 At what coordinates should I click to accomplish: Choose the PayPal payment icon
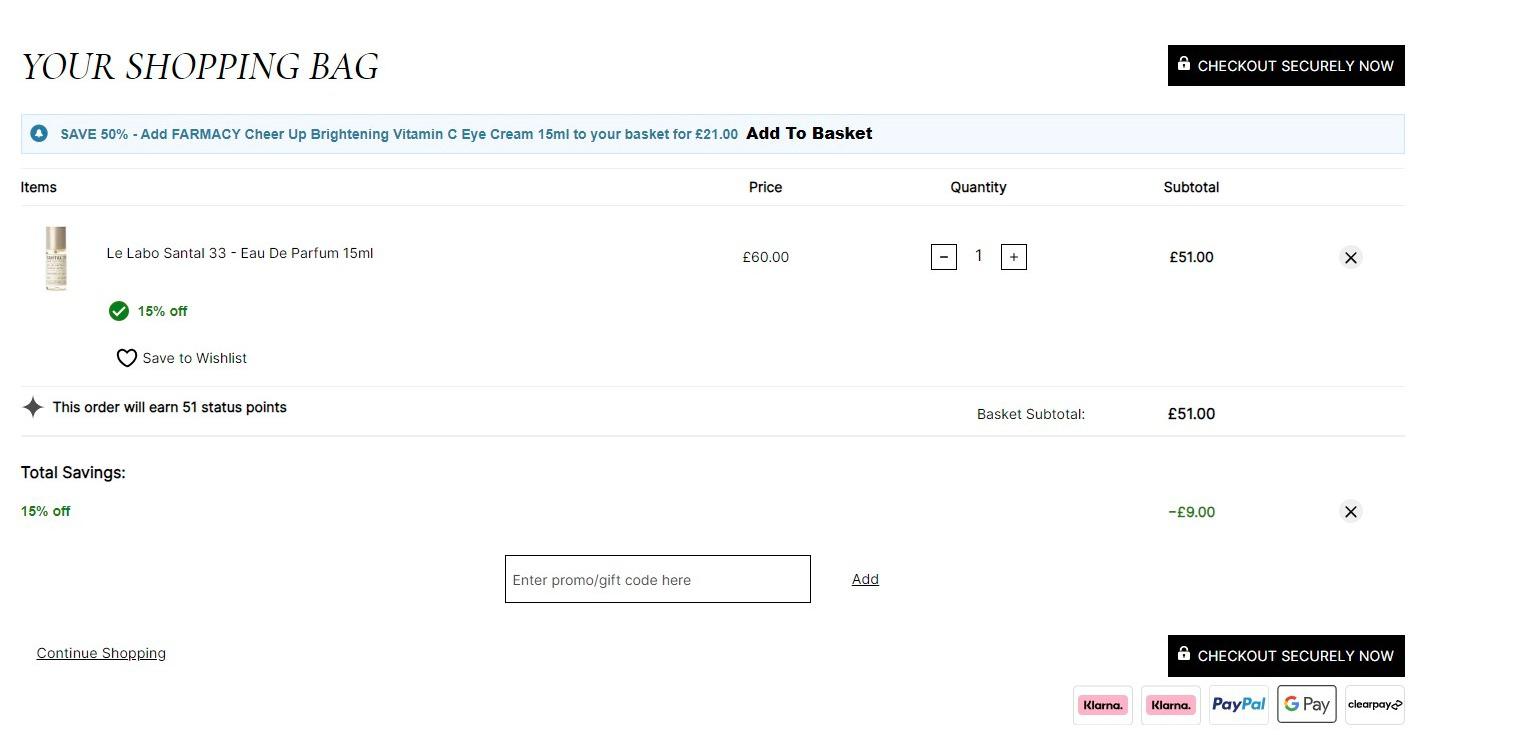click(x=1239, y=704)
